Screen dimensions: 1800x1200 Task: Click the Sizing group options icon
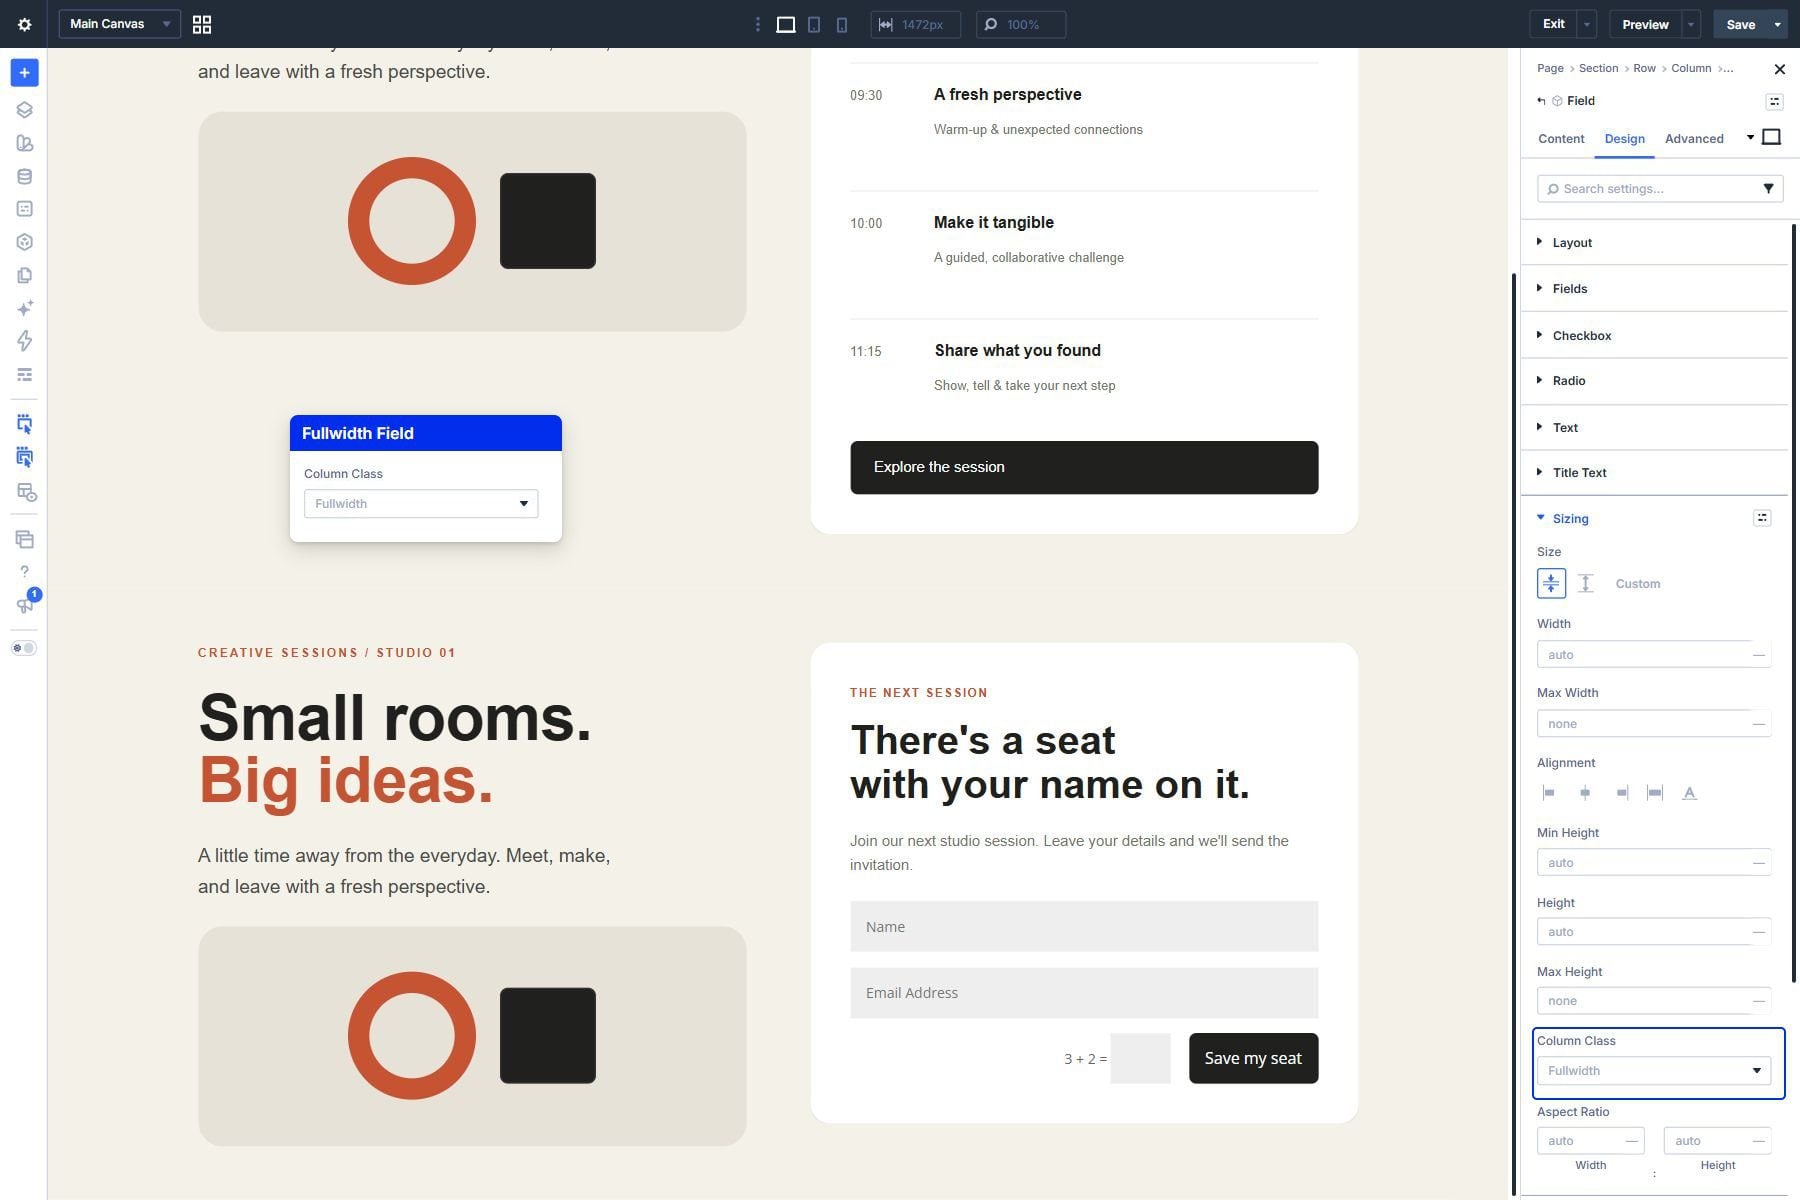1762,518
